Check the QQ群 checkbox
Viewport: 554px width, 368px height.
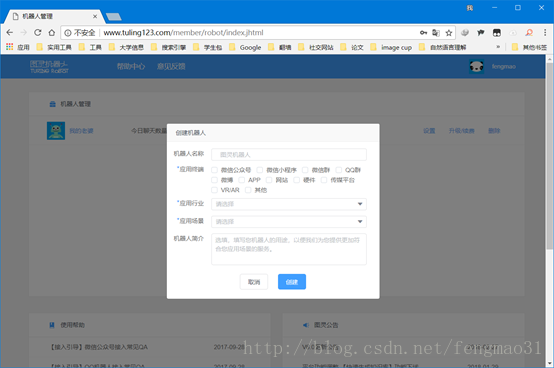pos(338,170)
